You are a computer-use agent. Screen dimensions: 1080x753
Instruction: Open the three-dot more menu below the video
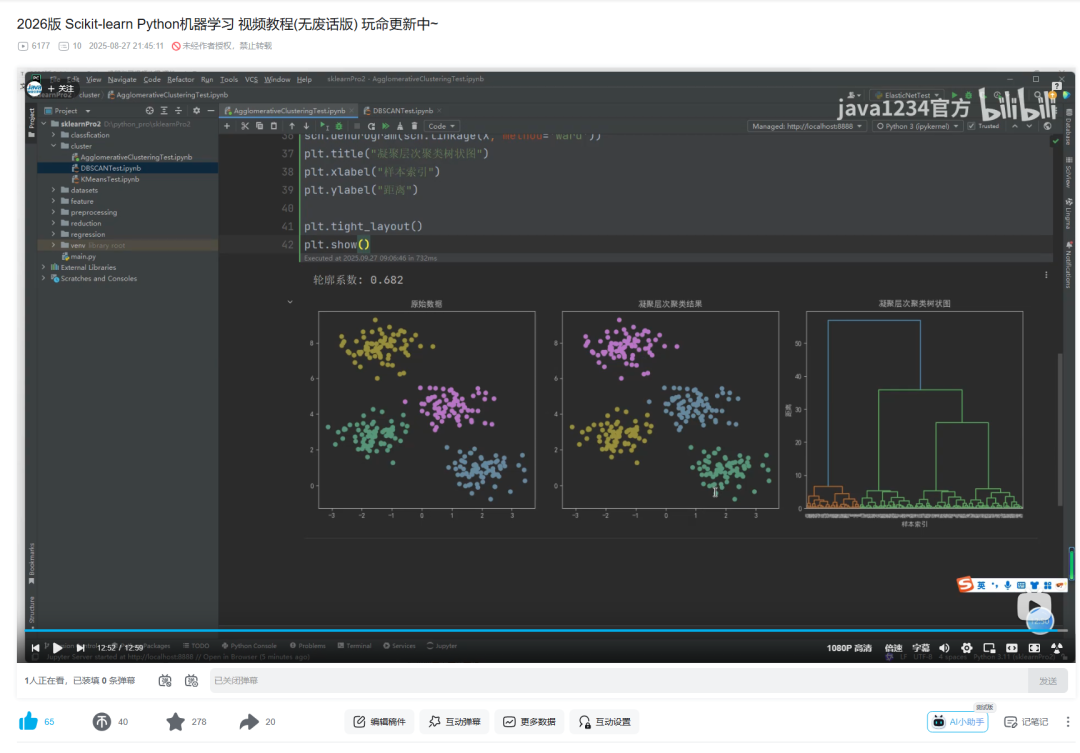tap(1068, 721)
